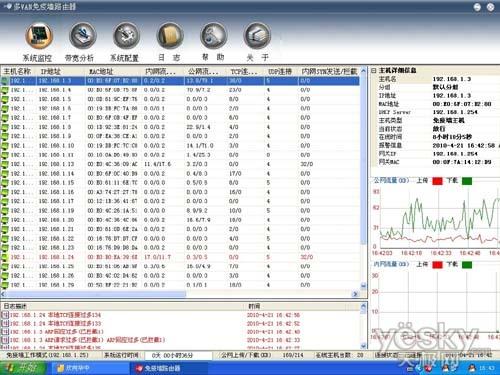Click host icon of 192.168.1.10 row
Viewport: 500px width, 375px height.
point(5,146)
